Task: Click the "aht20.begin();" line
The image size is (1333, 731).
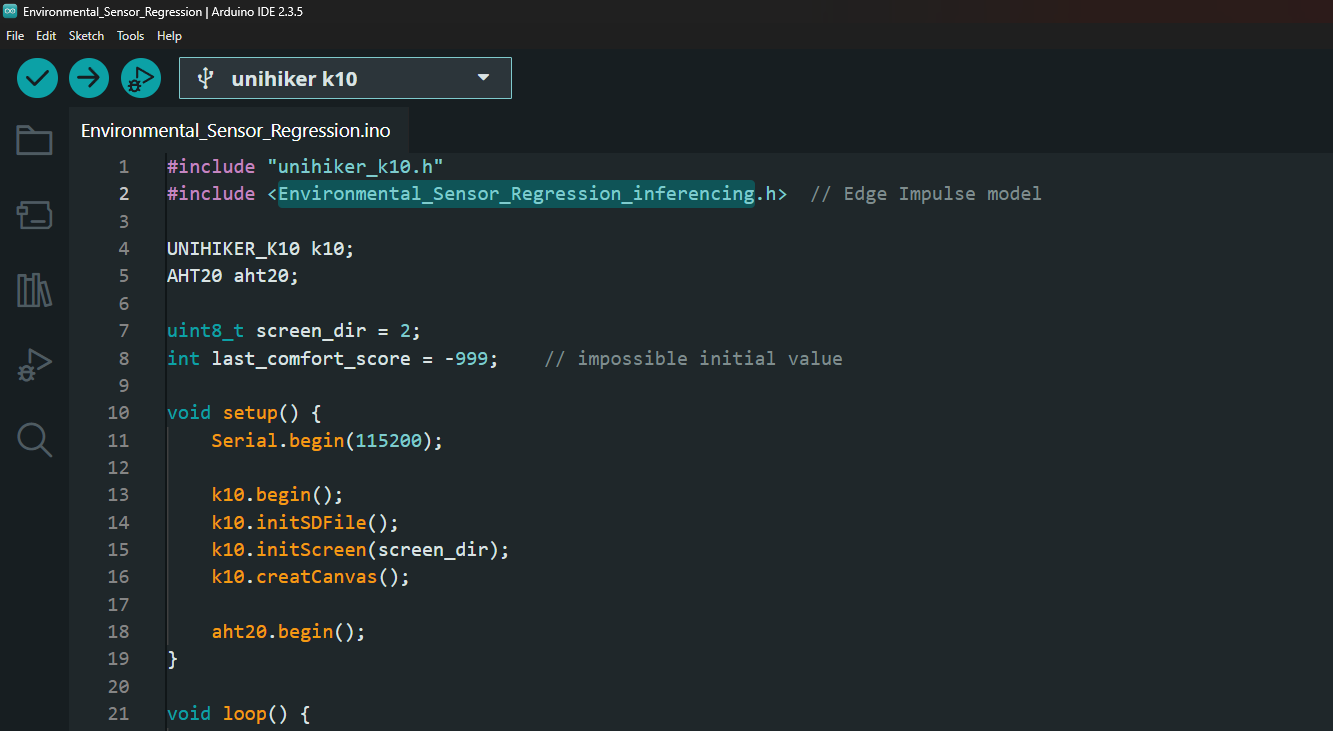Action: (289, 631)
